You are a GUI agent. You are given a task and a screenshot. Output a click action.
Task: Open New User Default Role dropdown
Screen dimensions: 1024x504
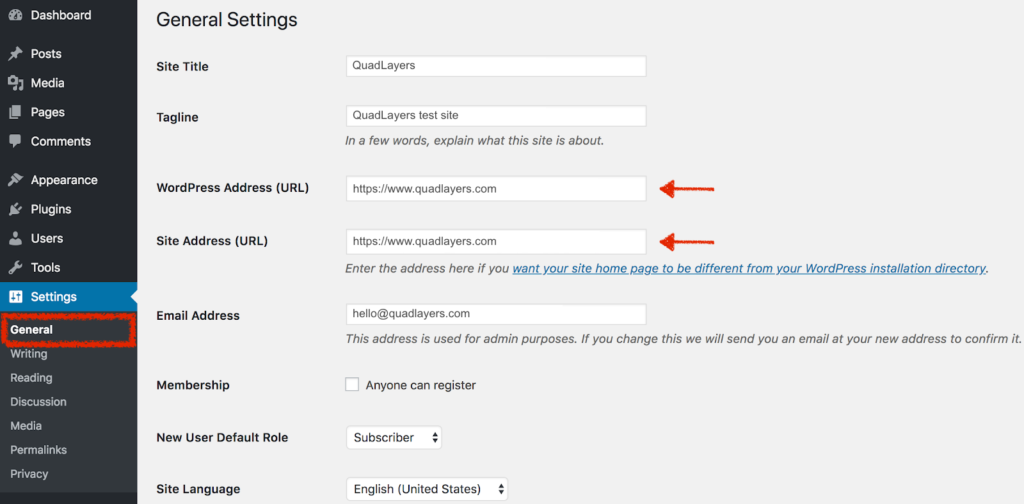(394, 437)
